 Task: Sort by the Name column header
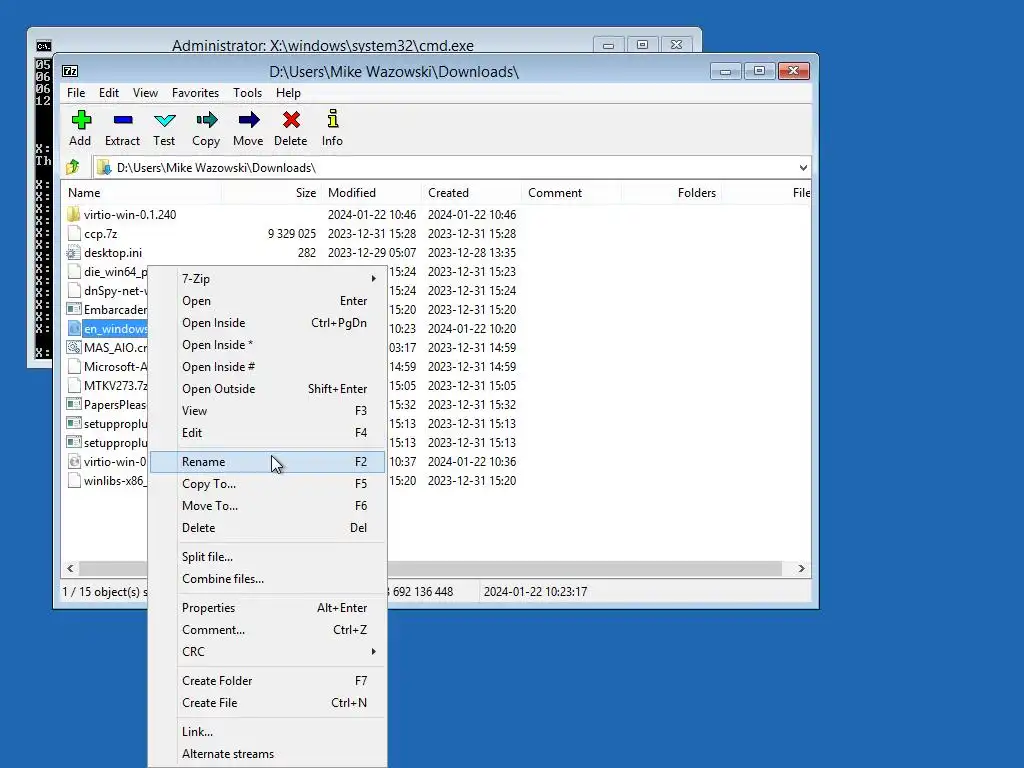pos(142,193)
